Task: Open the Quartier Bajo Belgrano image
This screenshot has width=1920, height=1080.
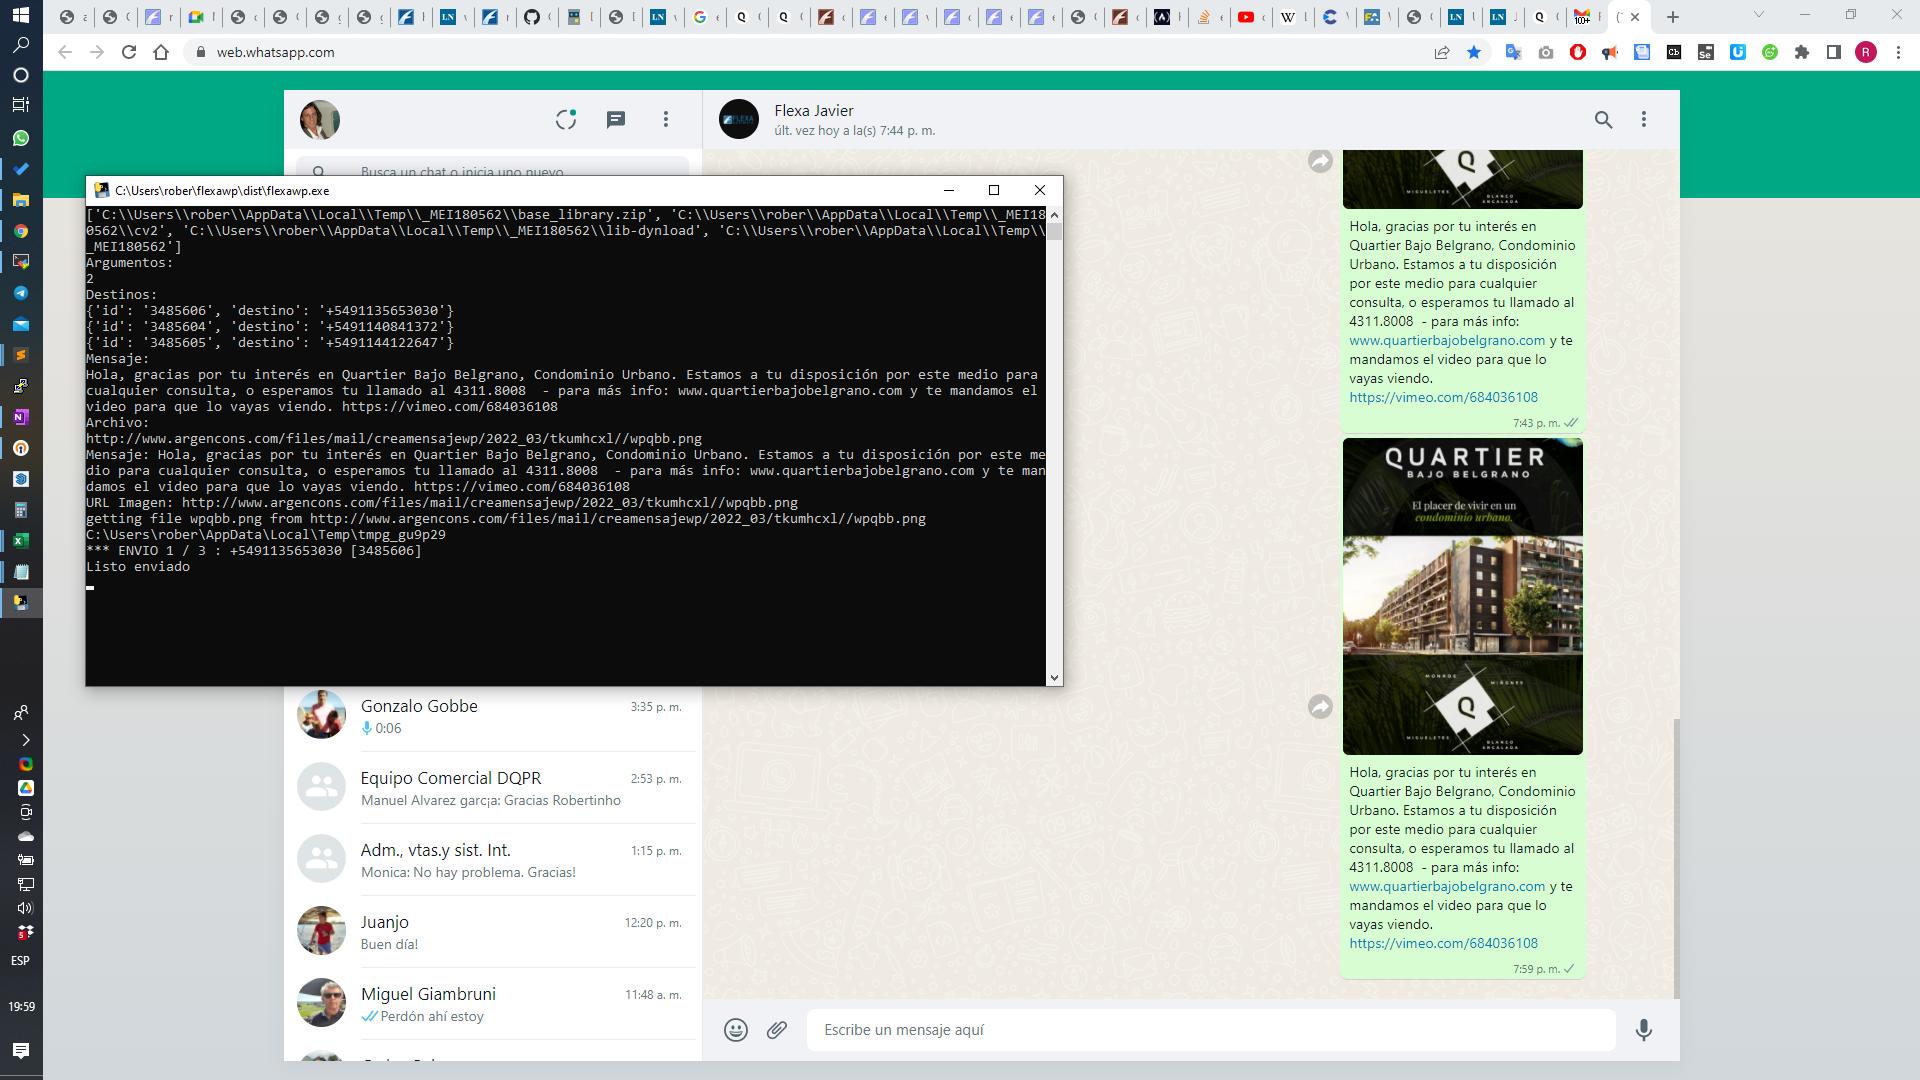Action: [1462, 596]
